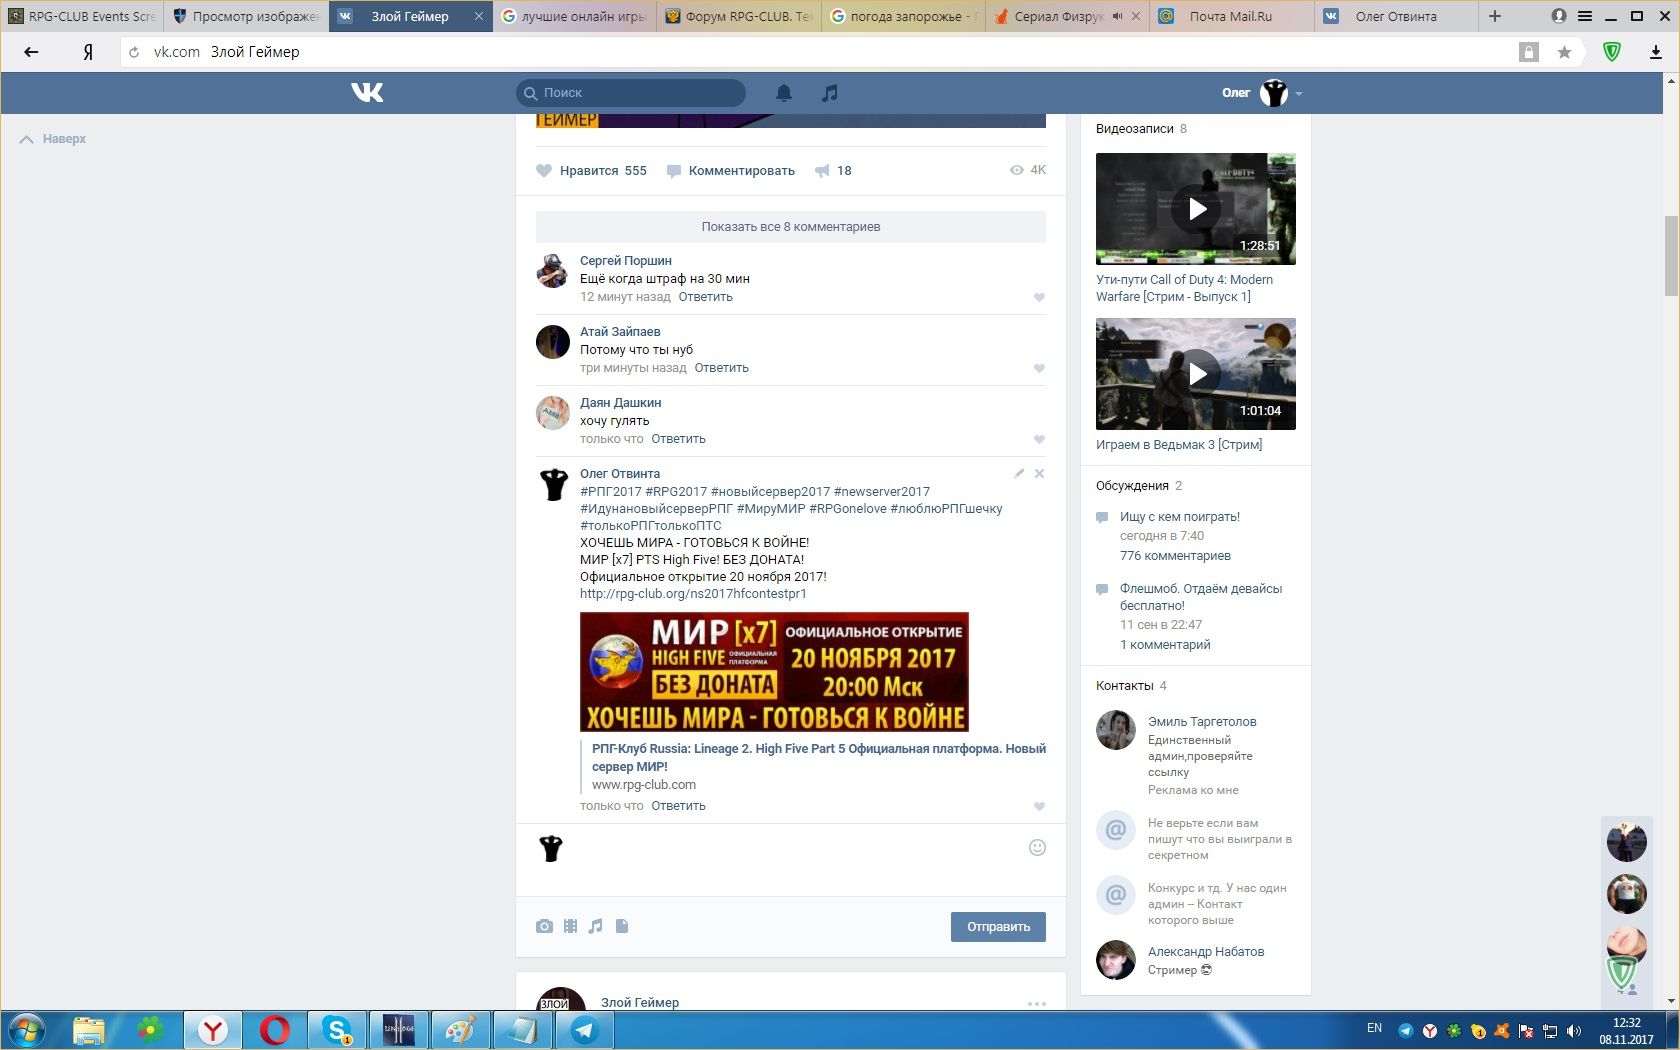Image resolution: width=1680 pixels, height=1050 pixels.
Task: Open browser downloads arrow icon
Action: [x=1656, y=52]
